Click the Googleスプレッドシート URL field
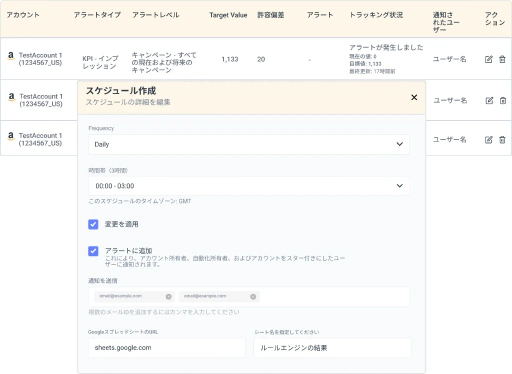The image size is (512, 374). pos(167,348)
